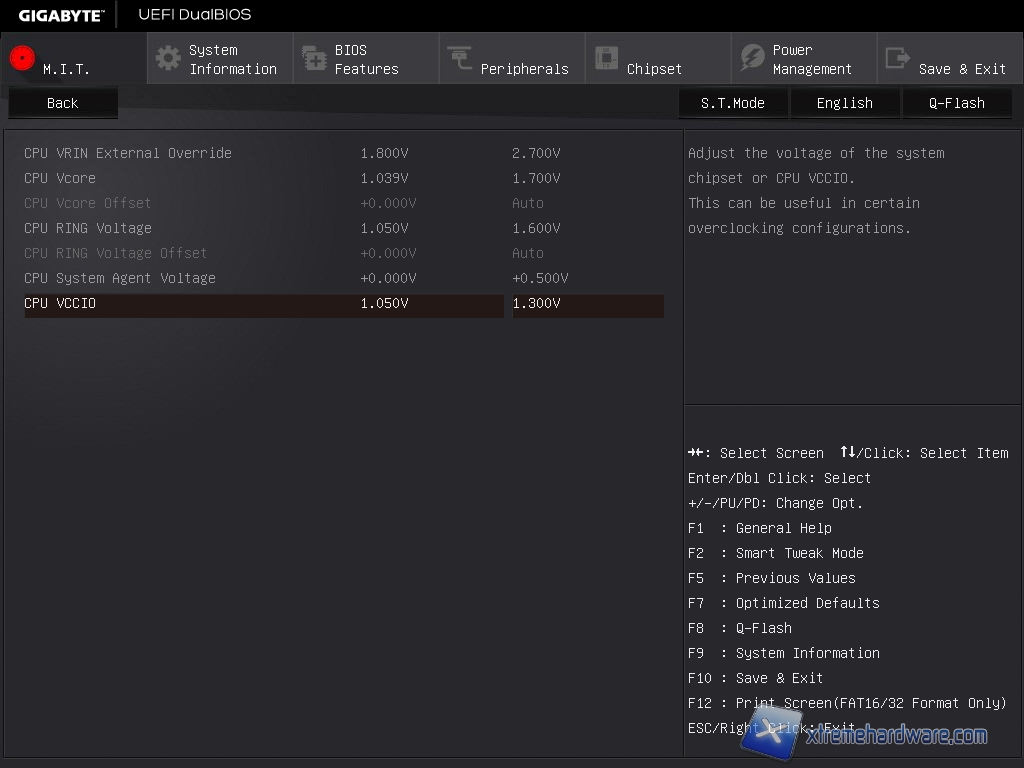
Task: Click the Power Management icon
Action: (752, 58)
